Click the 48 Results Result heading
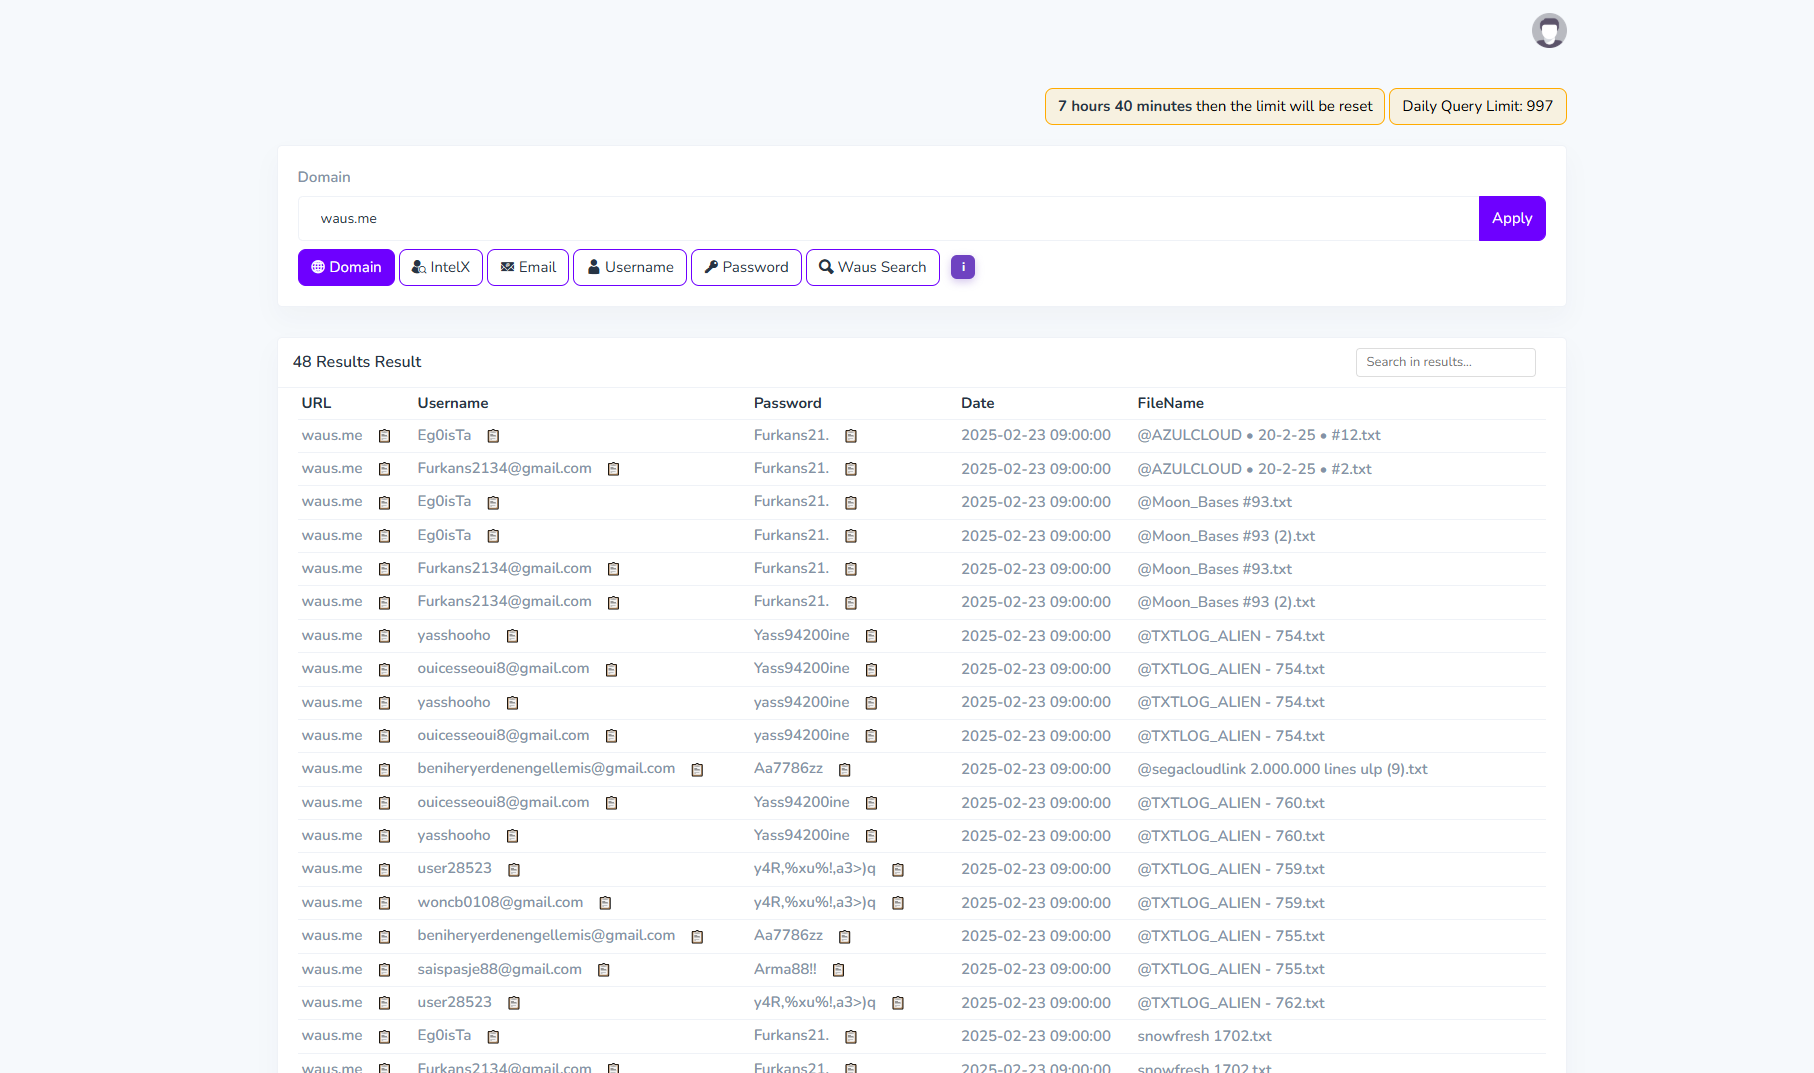Viewport: 1814px width, 1073px height. point(357,362)
